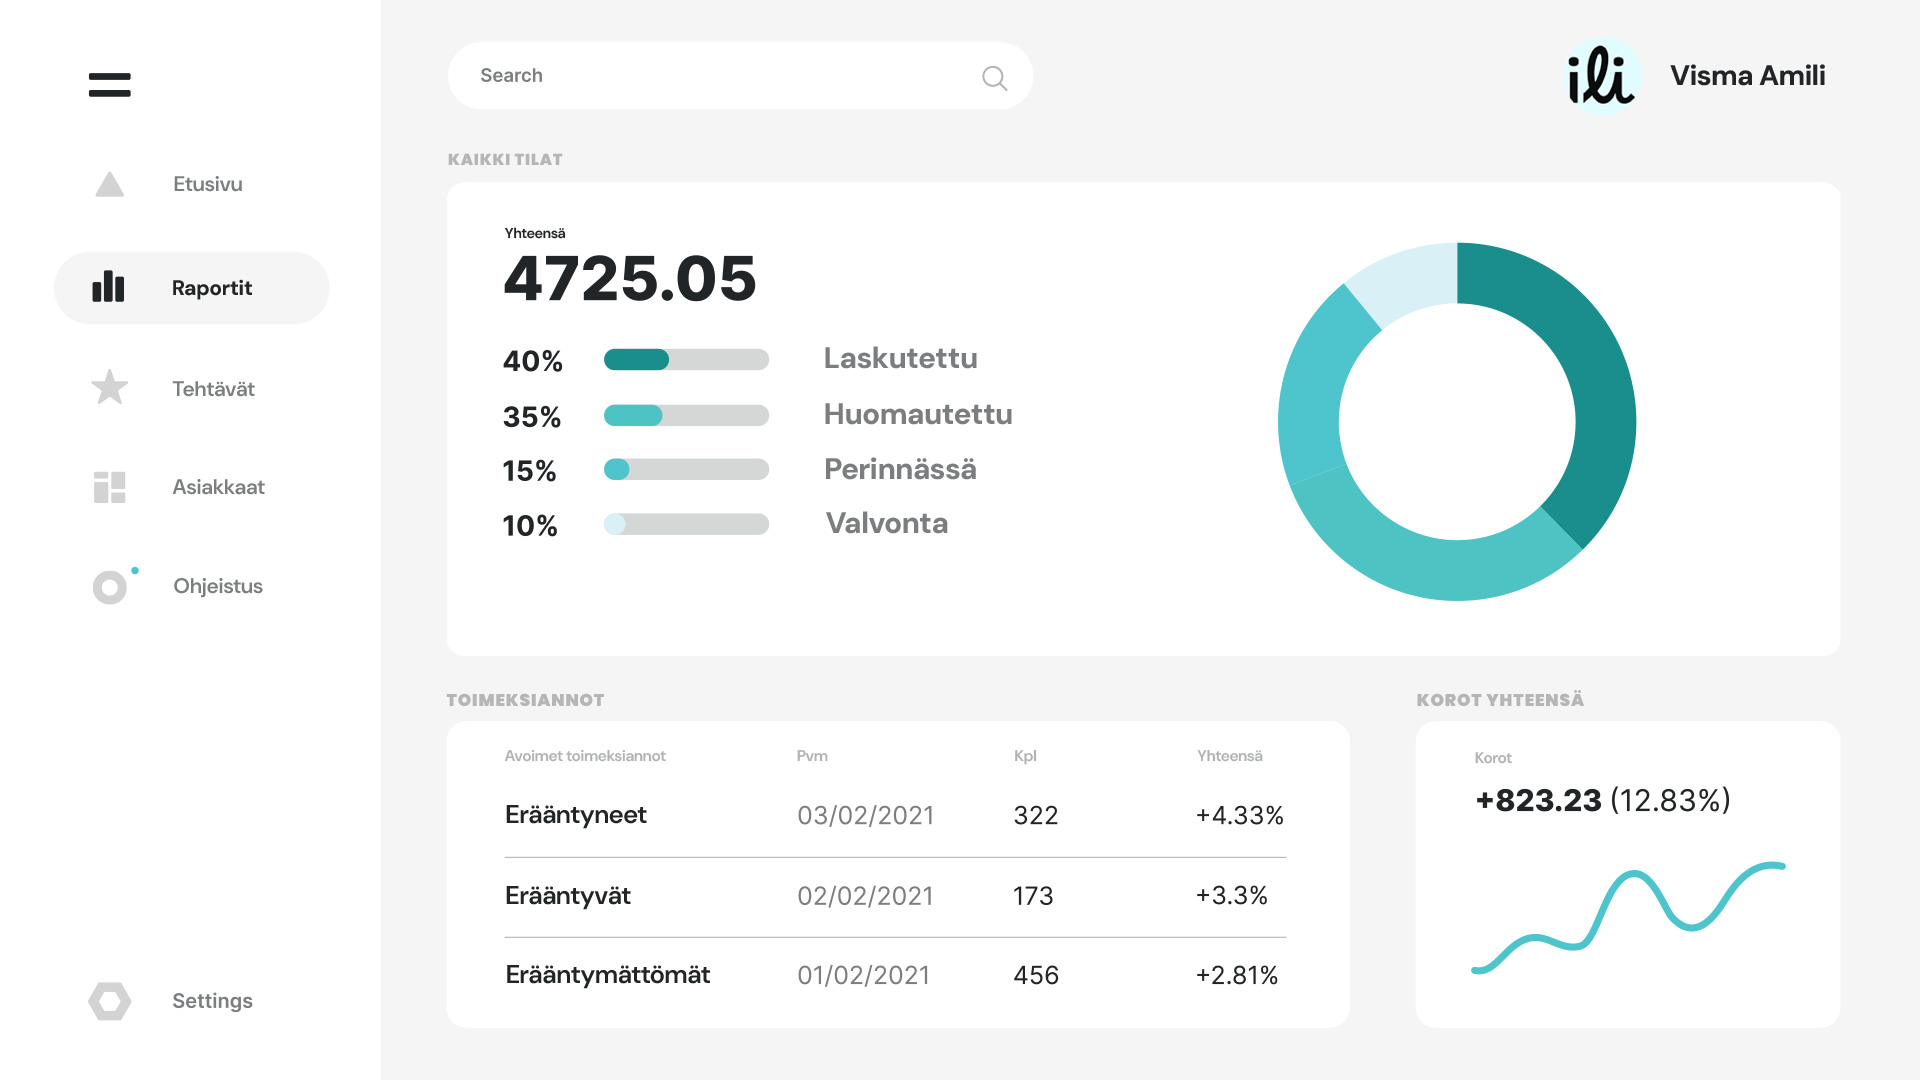The height and width of the screenshot is (1080, 1920).
Task: Select the Erääntymättömät table row
Action: pos(894,975)
